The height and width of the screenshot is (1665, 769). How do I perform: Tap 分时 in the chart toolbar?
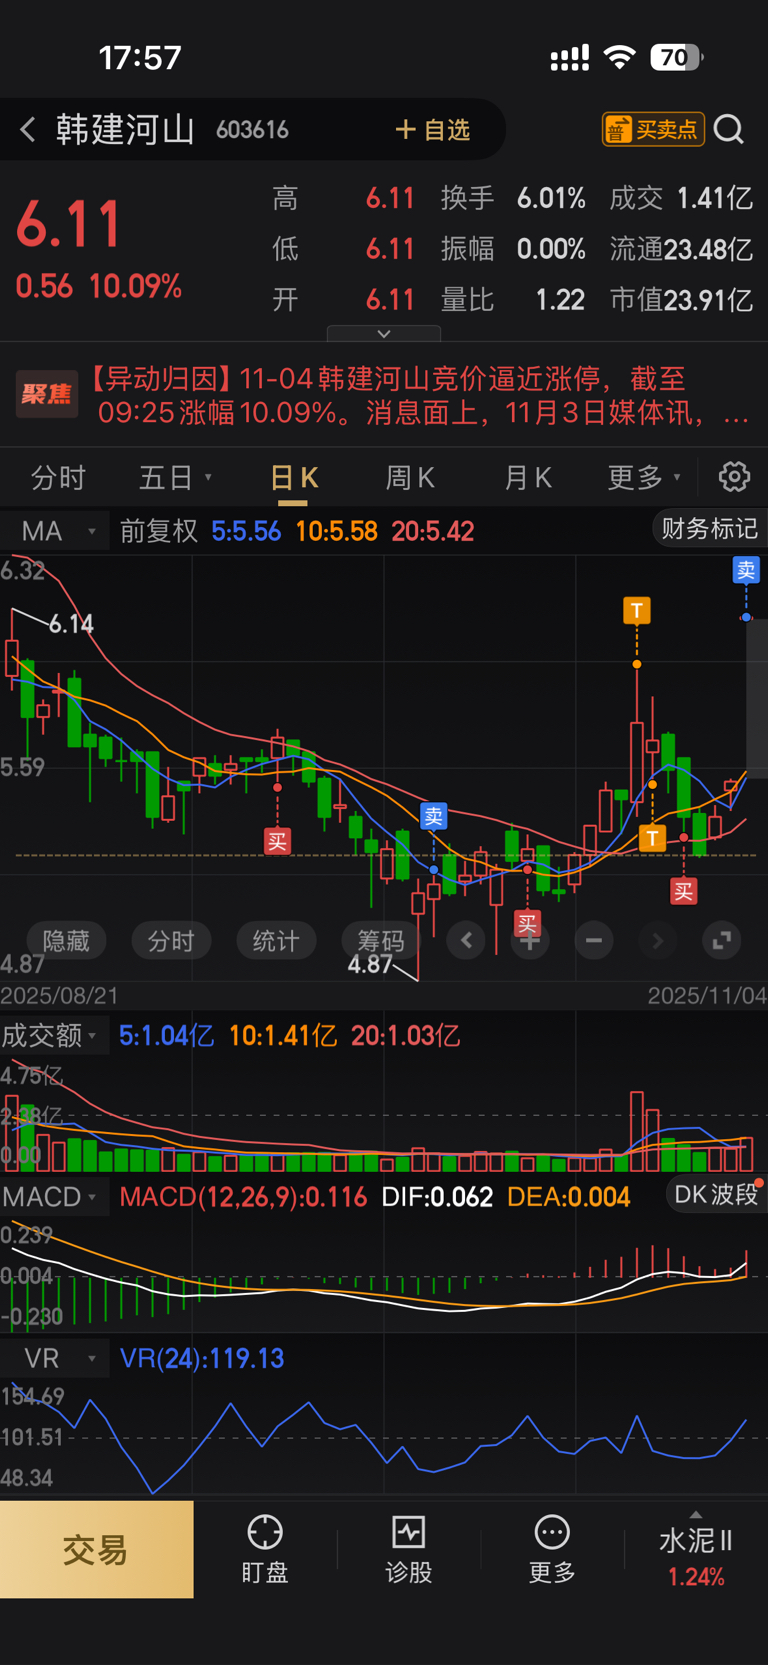click(171, 941)
